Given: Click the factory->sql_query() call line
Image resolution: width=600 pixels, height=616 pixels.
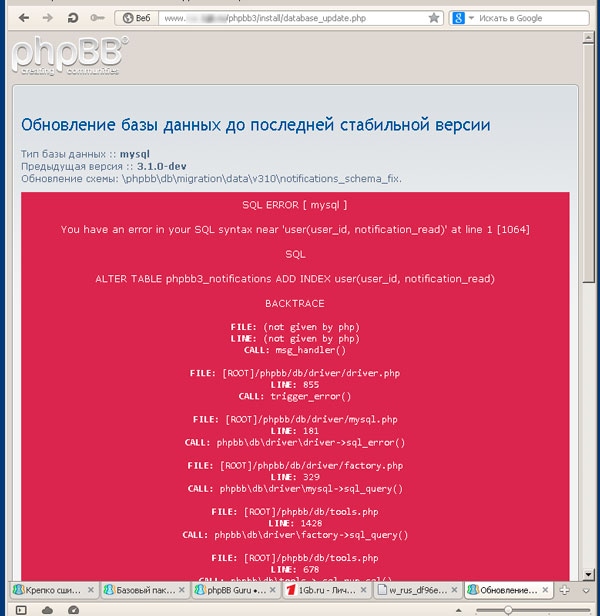Looking at the screenshot, I should (x=295, y=535).
